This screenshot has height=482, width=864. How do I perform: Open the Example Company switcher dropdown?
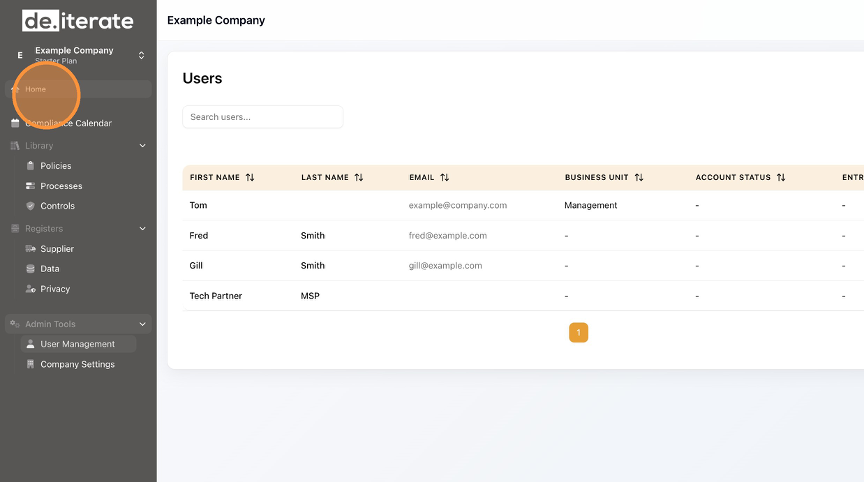click(141, 55)
